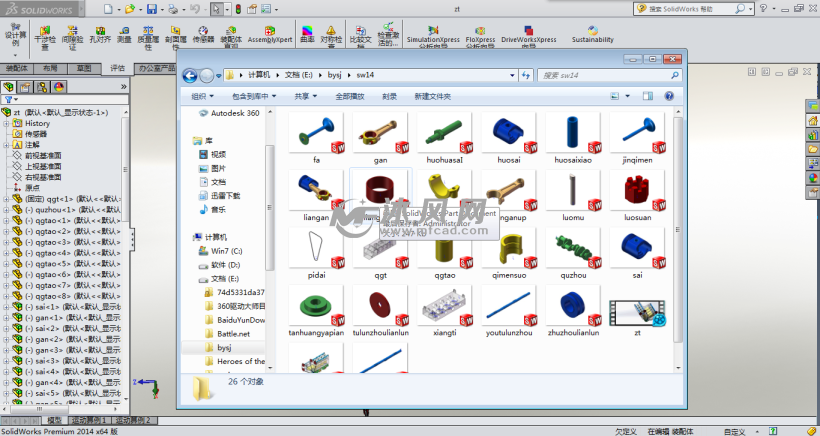Switch to FeatureManager design tree tab icon
Viewport: 820px width, 436px height.
click(x=8, y=87)
